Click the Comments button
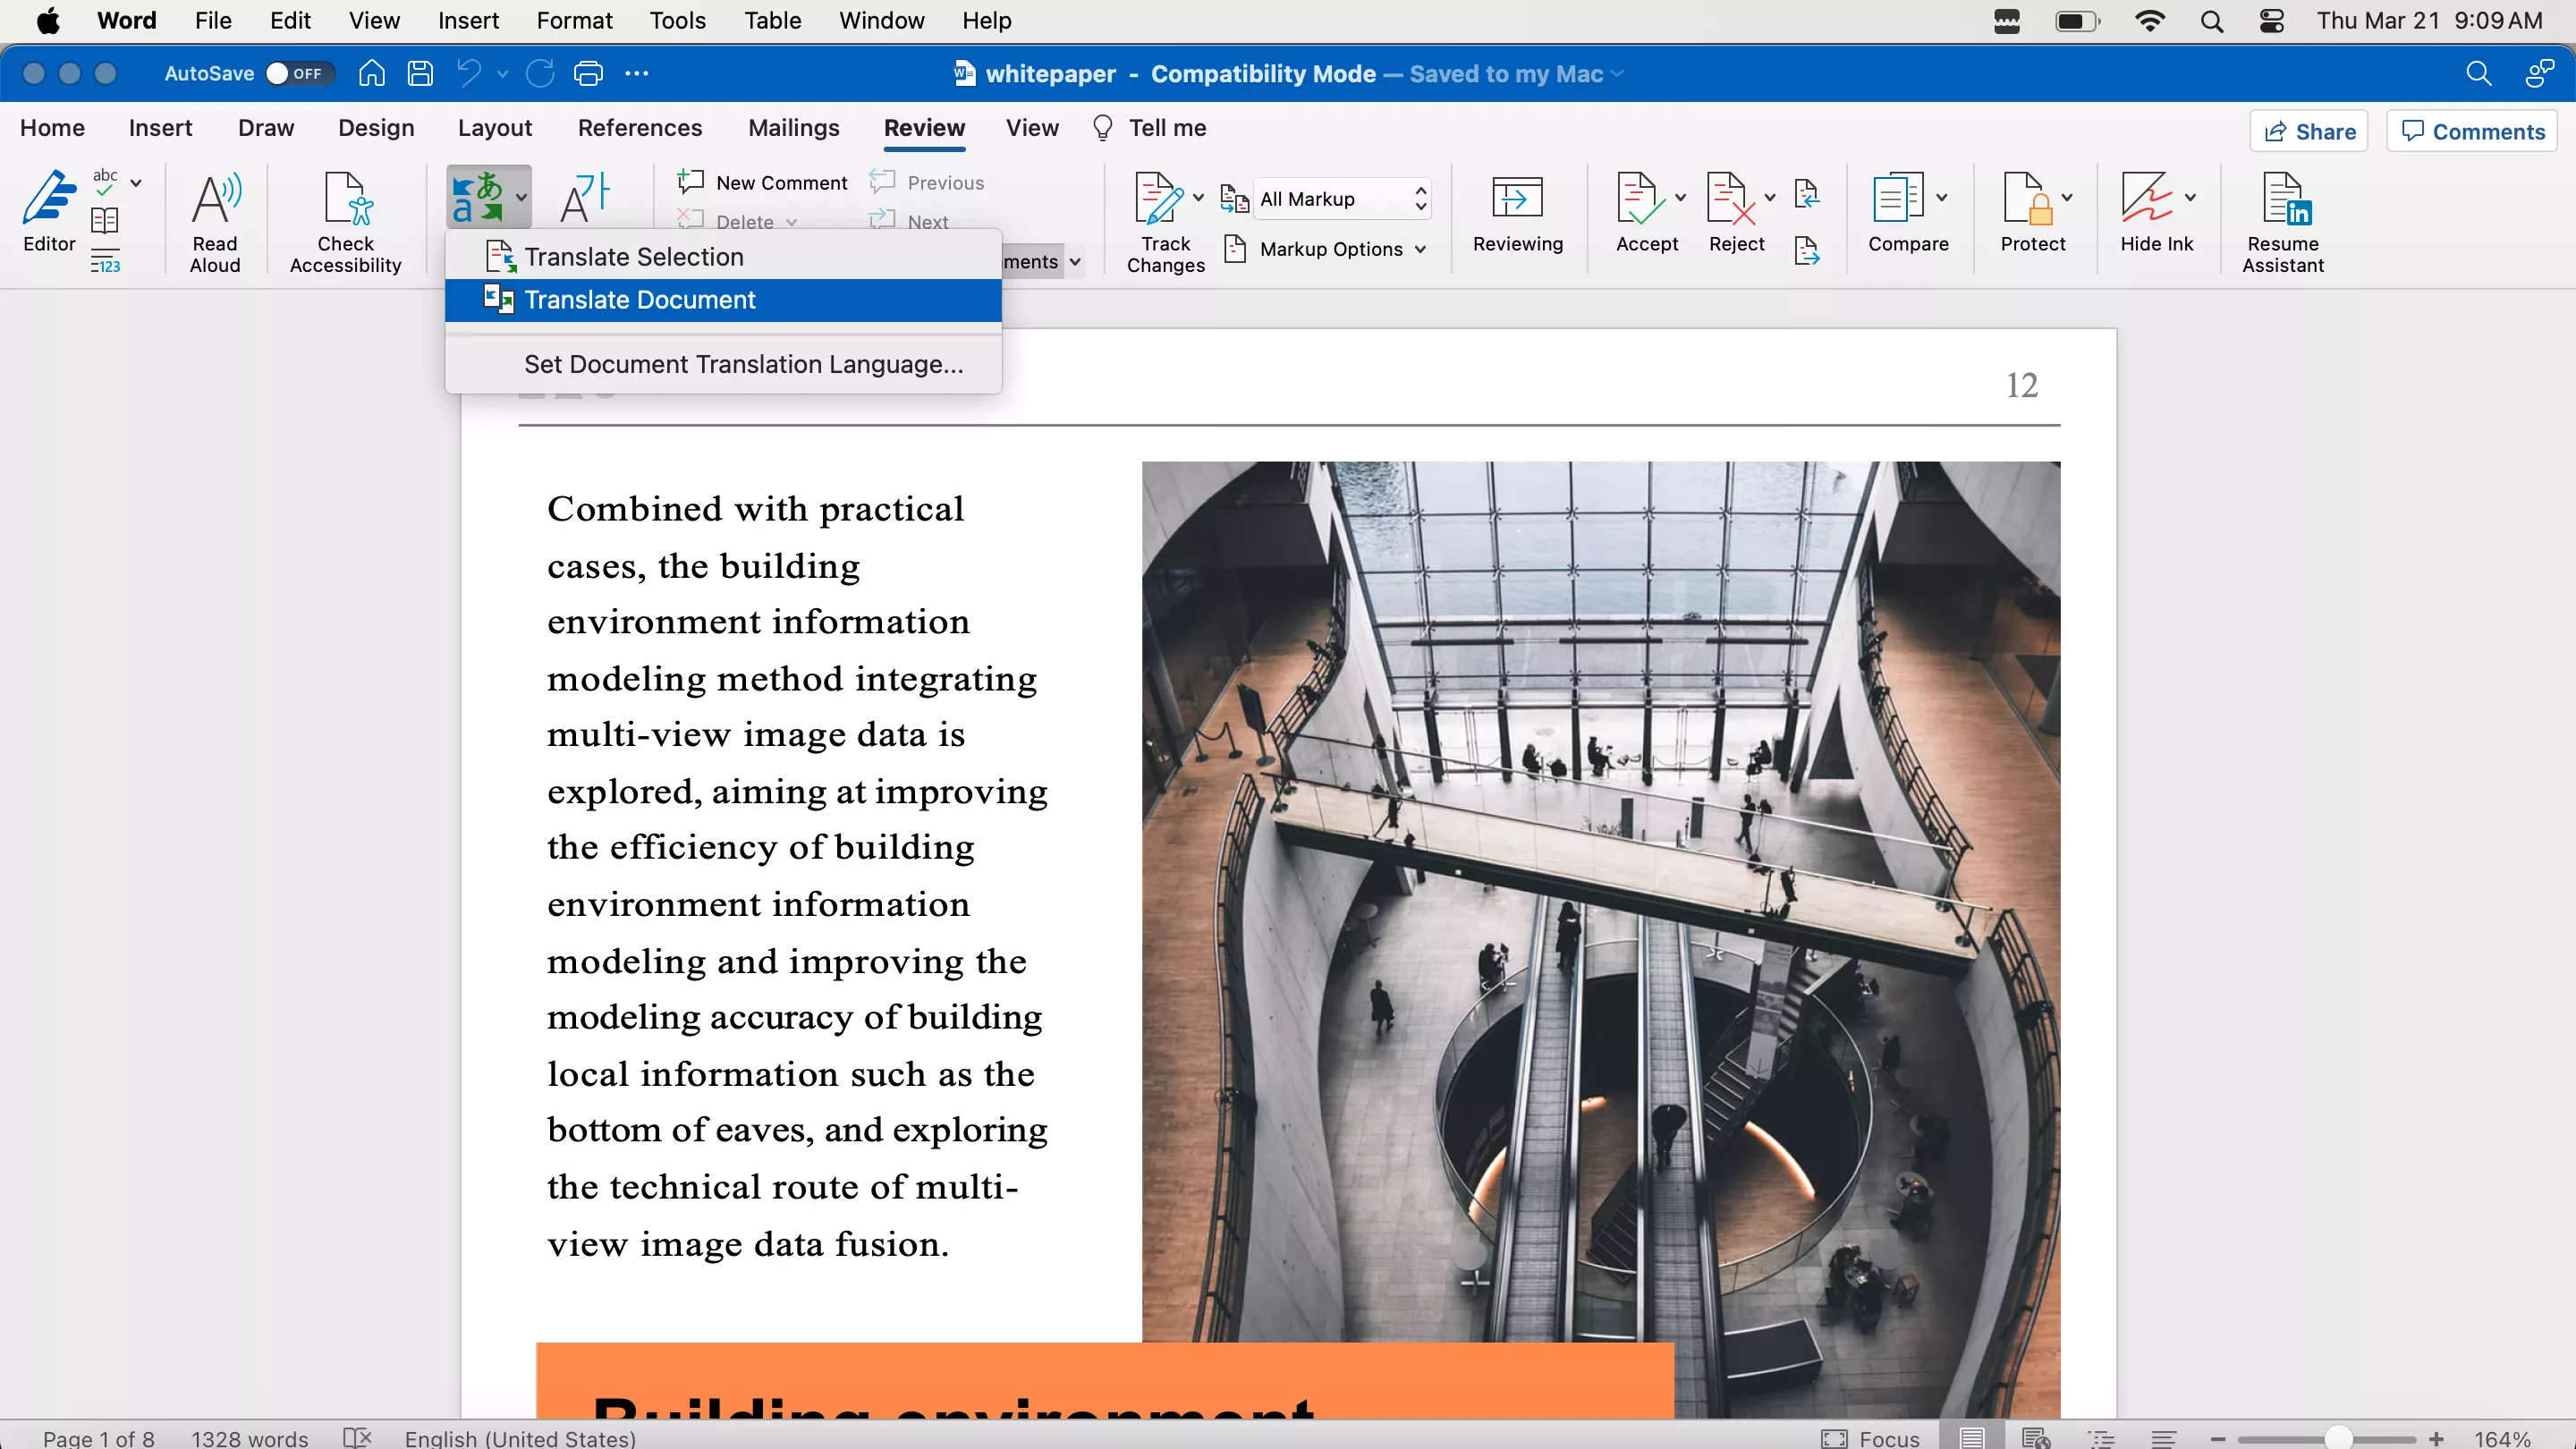The width and height of the screenshot is (2576, 1449). pos(2471,130)
